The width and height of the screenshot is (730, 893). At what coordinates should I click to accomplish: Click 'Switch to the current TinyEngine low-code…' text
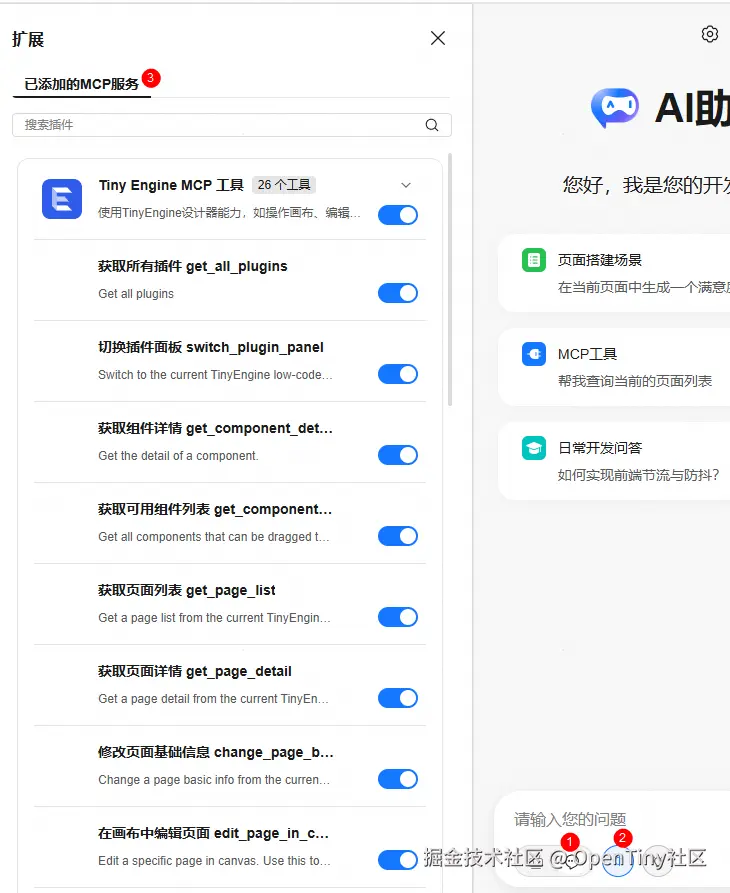(215, 375)
